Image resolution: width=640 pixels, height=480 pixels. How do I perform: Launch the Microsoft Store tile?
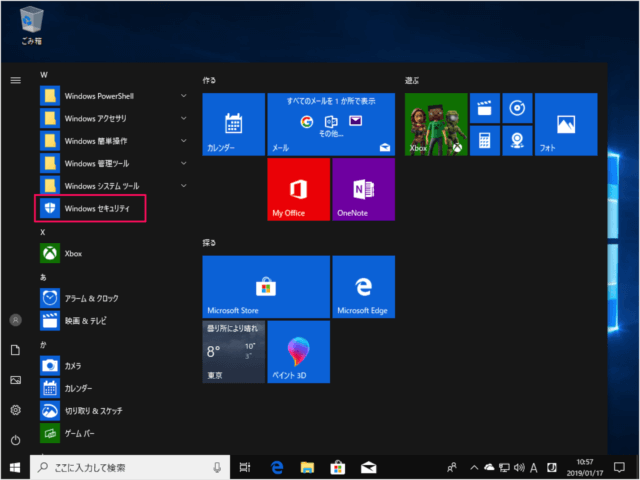tap(265, 286)
